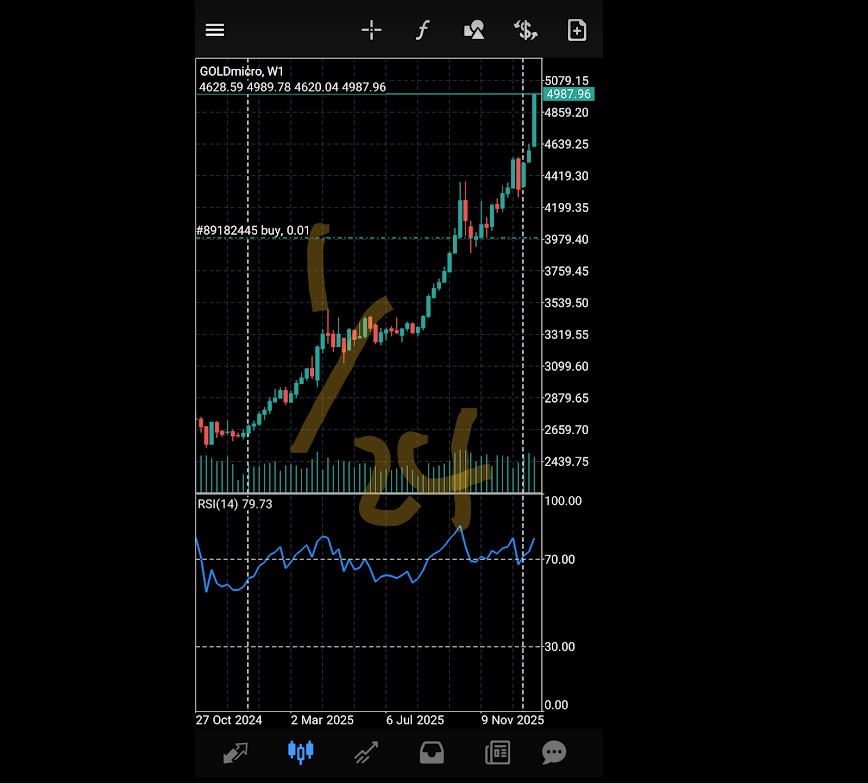Click the 70.00 RSI level label

(x=560, y=559)
